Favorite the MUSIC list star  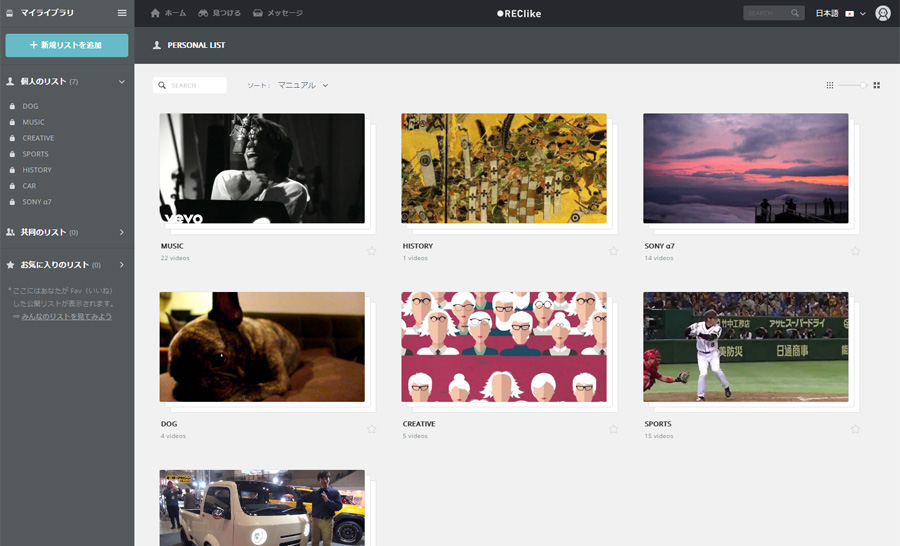point(371,251)
